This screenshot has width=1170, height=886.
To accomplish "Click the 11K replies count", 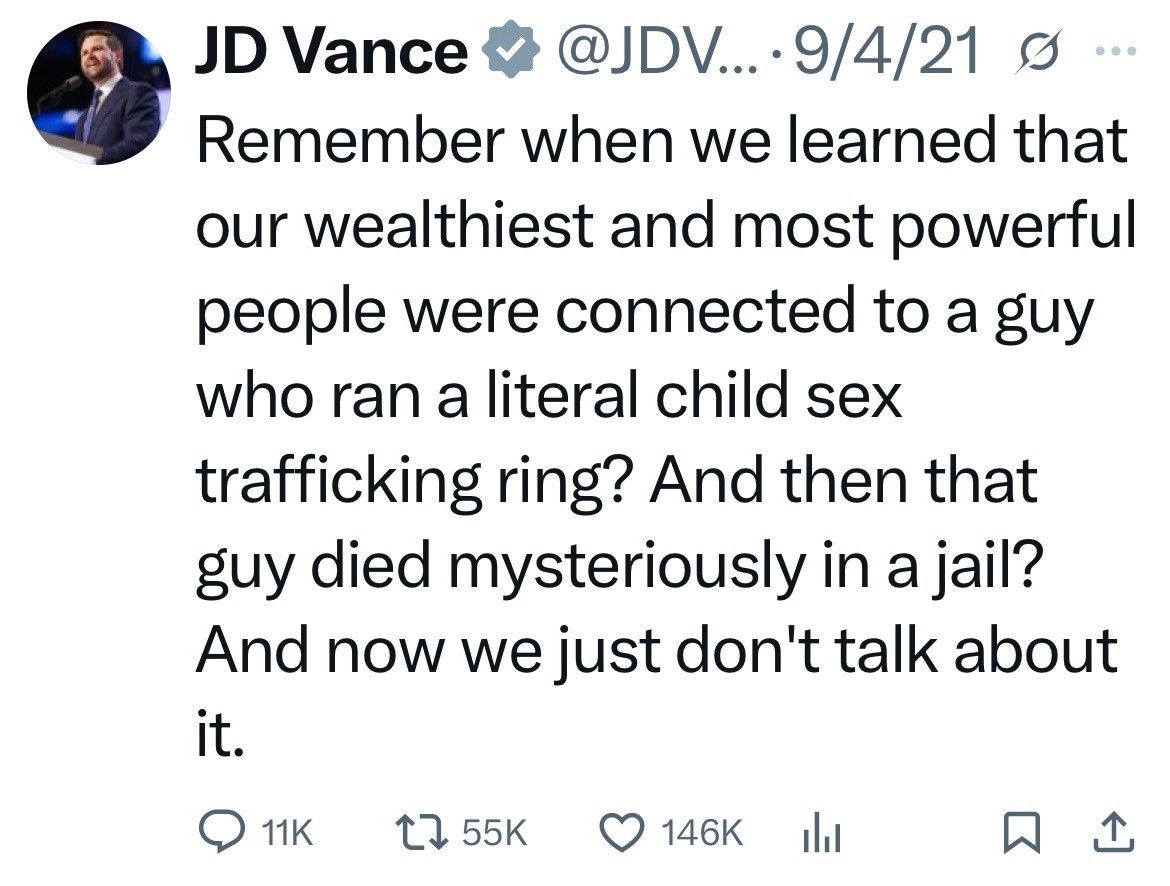I will tap(286, 832).
